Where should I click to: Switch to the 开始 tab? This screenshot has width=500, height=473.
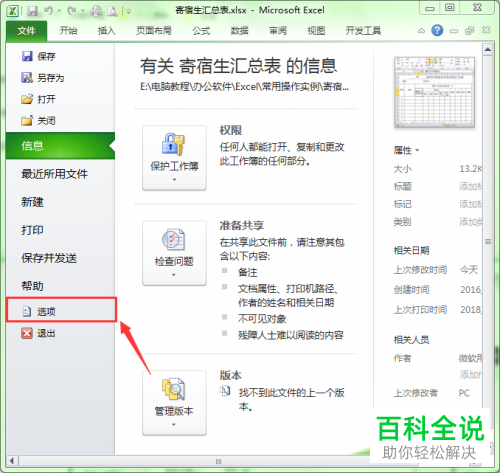pos(68,31)
